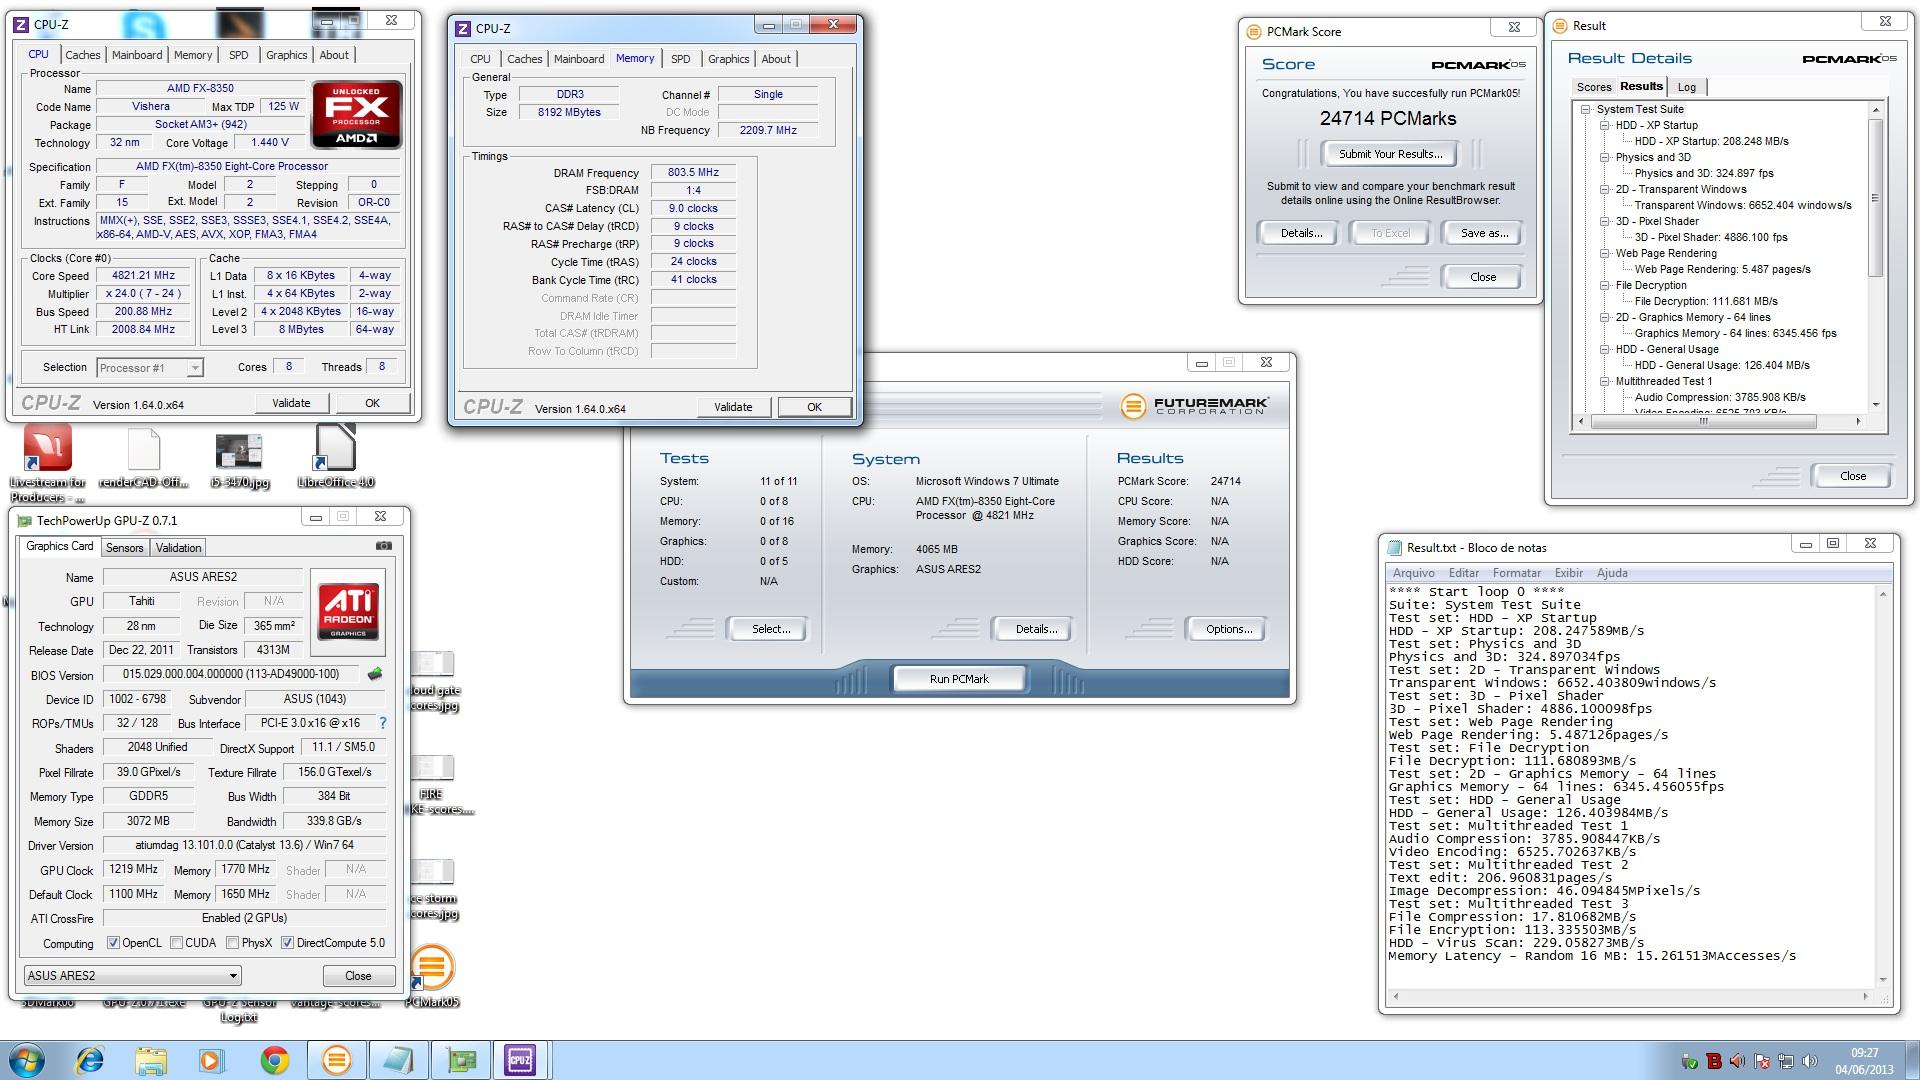
Task: Click the Run PCMark button
Action: tap(959, 678)
